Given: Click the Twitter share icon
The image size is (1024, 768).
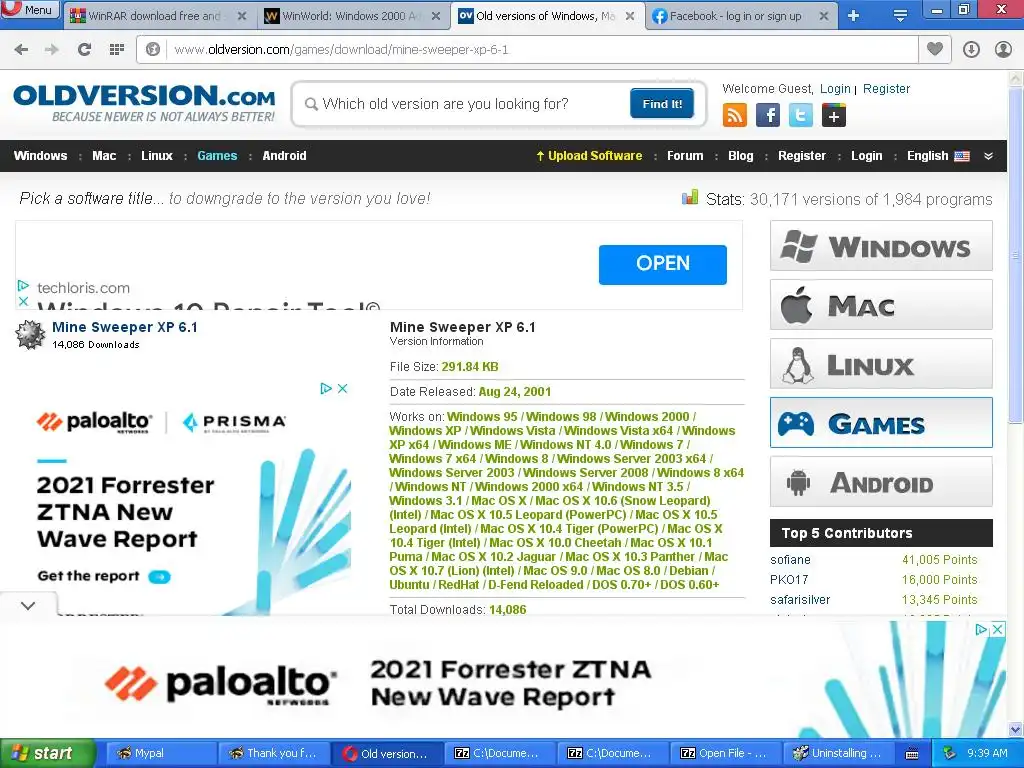Looking at the screenshot, I should (x=801, y=116).
